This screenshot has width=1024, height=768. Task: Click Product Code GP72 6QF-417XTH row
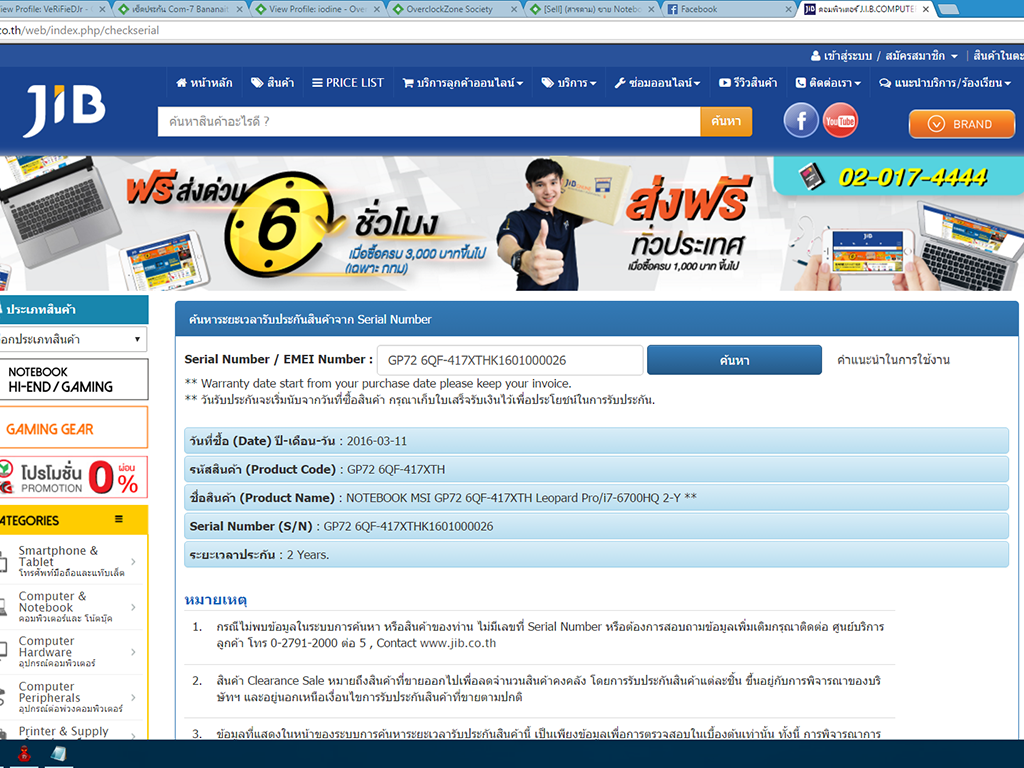click(x=596, y=469)
